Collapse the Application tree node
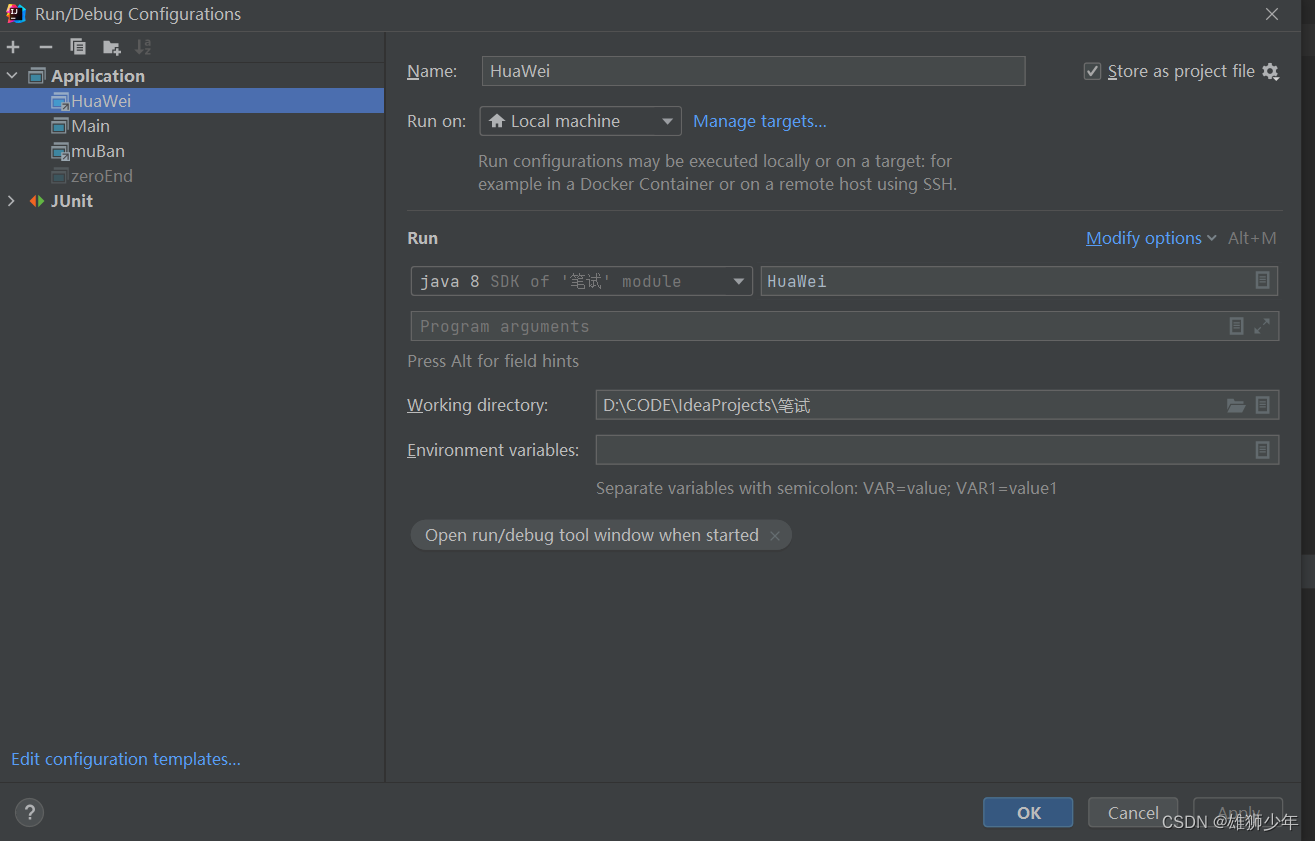 [12, 76]
